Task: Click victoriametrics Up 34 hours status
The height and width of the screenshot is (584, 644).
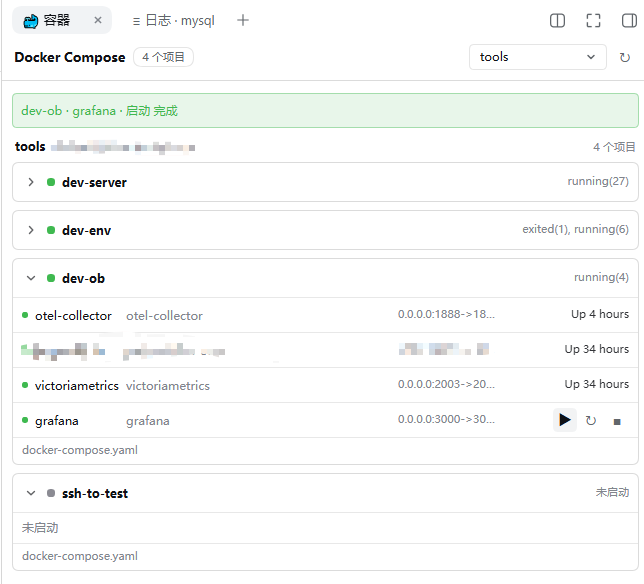Action: click(596, 384)
